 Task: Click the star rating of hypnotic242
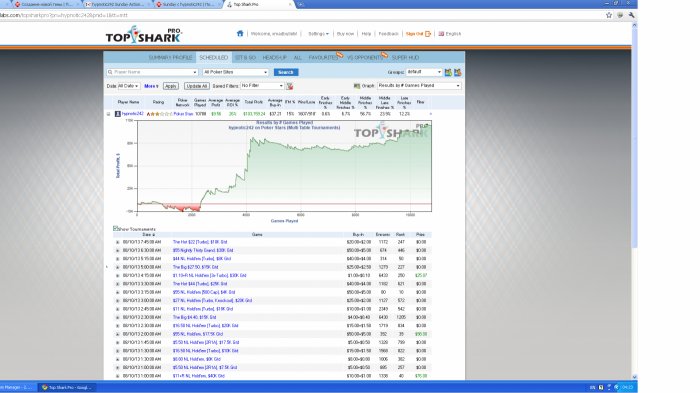tap(159, 114)
